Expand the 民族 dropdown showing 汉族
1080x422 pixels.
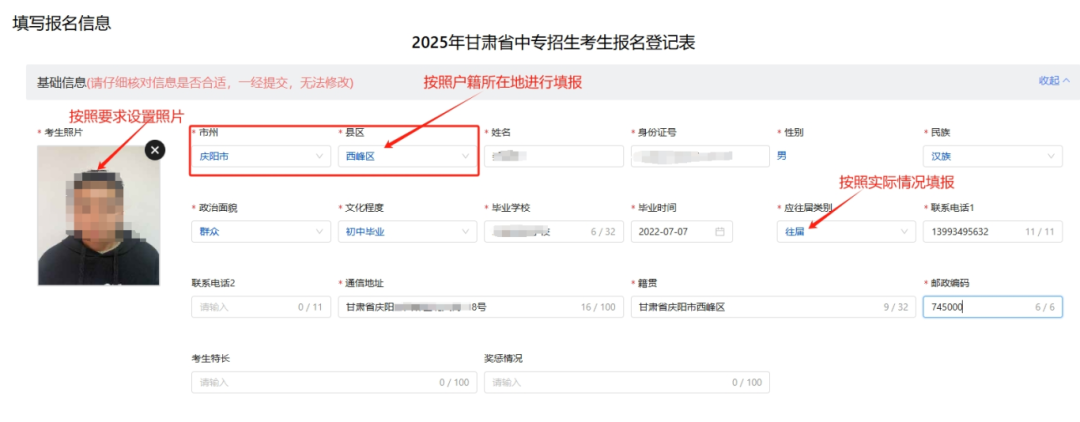[991, 156]
